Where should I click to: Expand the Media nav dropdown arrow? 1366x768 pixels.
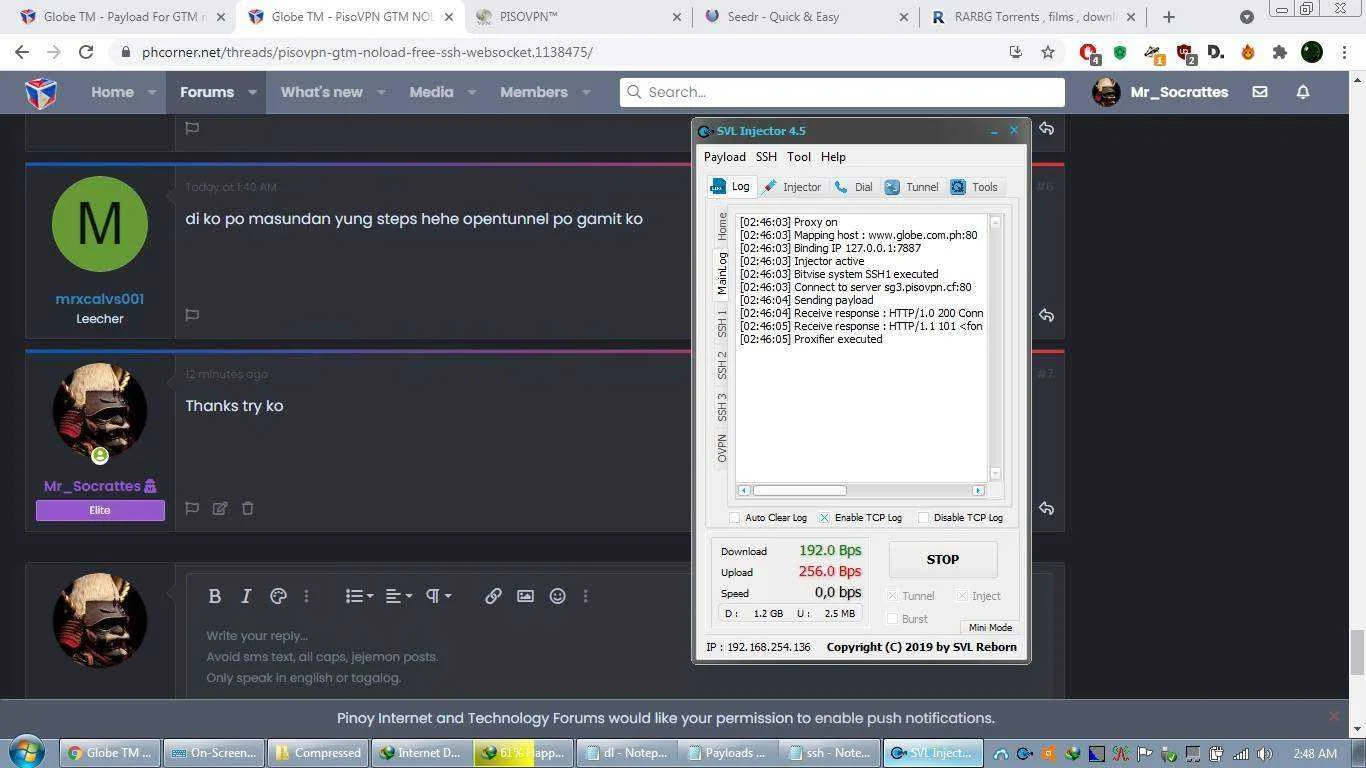point(472,92)
